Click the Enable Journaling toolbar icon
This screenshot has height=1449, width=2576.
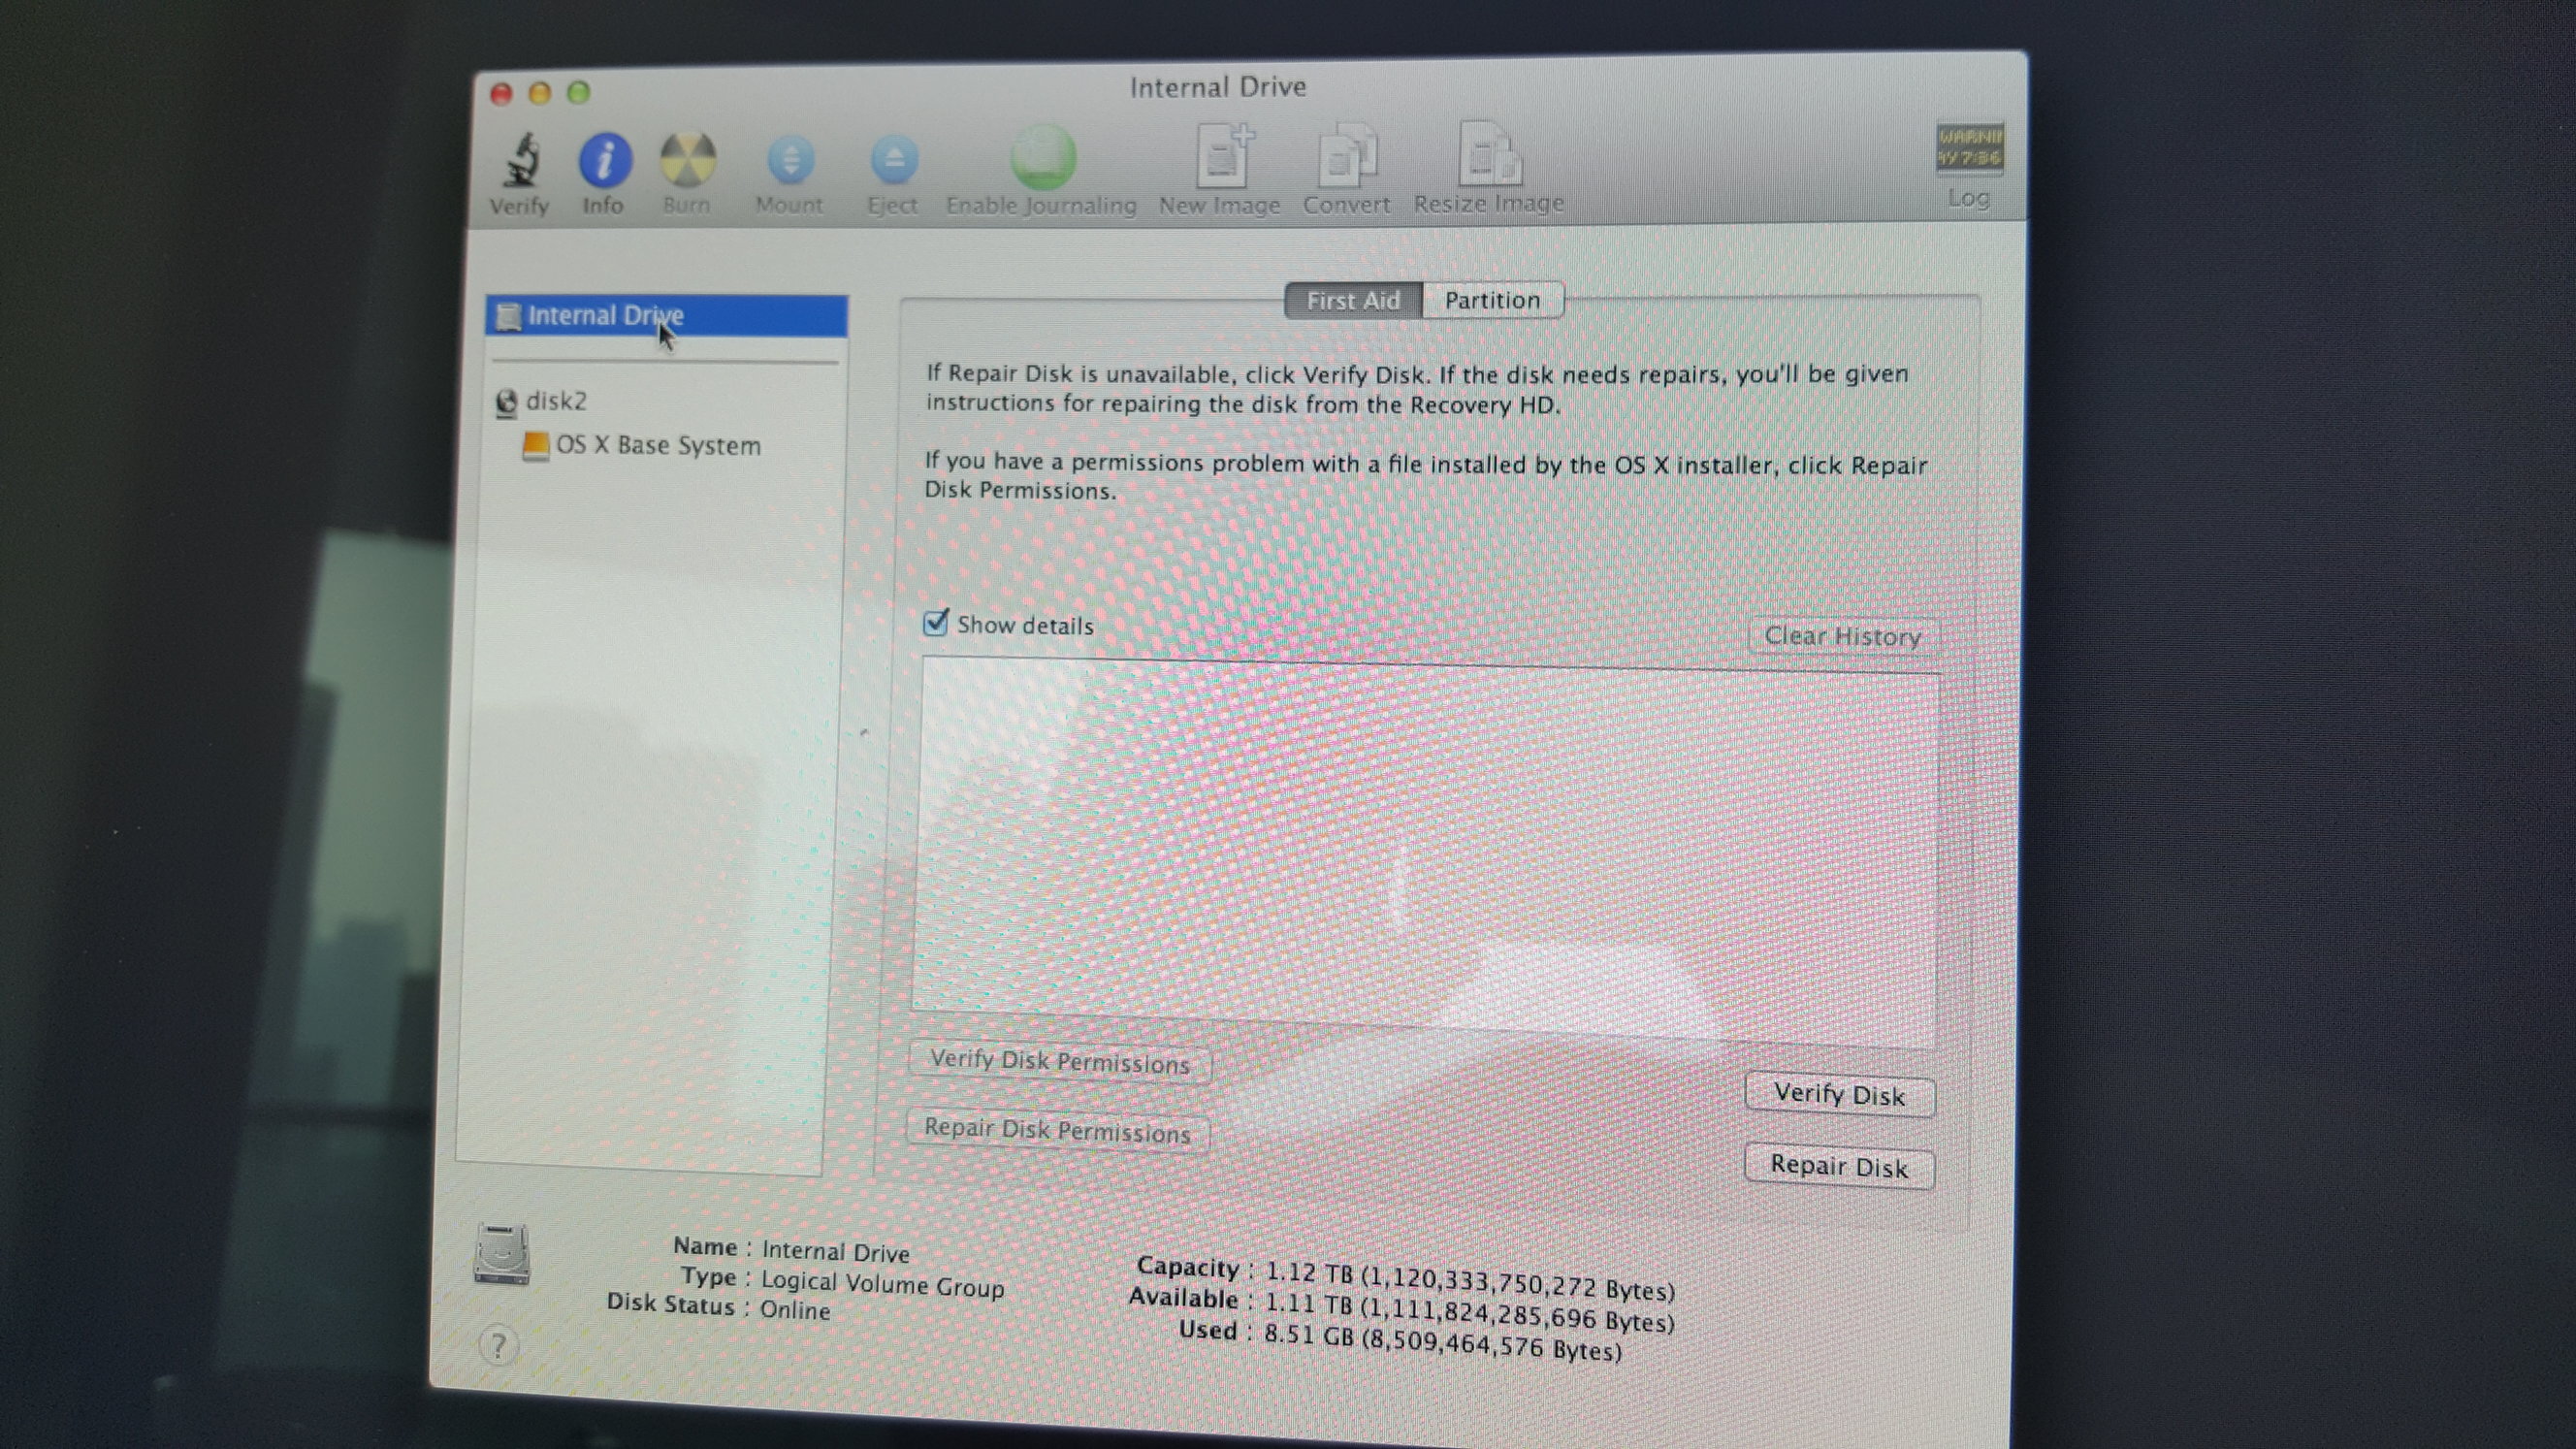1043,157
